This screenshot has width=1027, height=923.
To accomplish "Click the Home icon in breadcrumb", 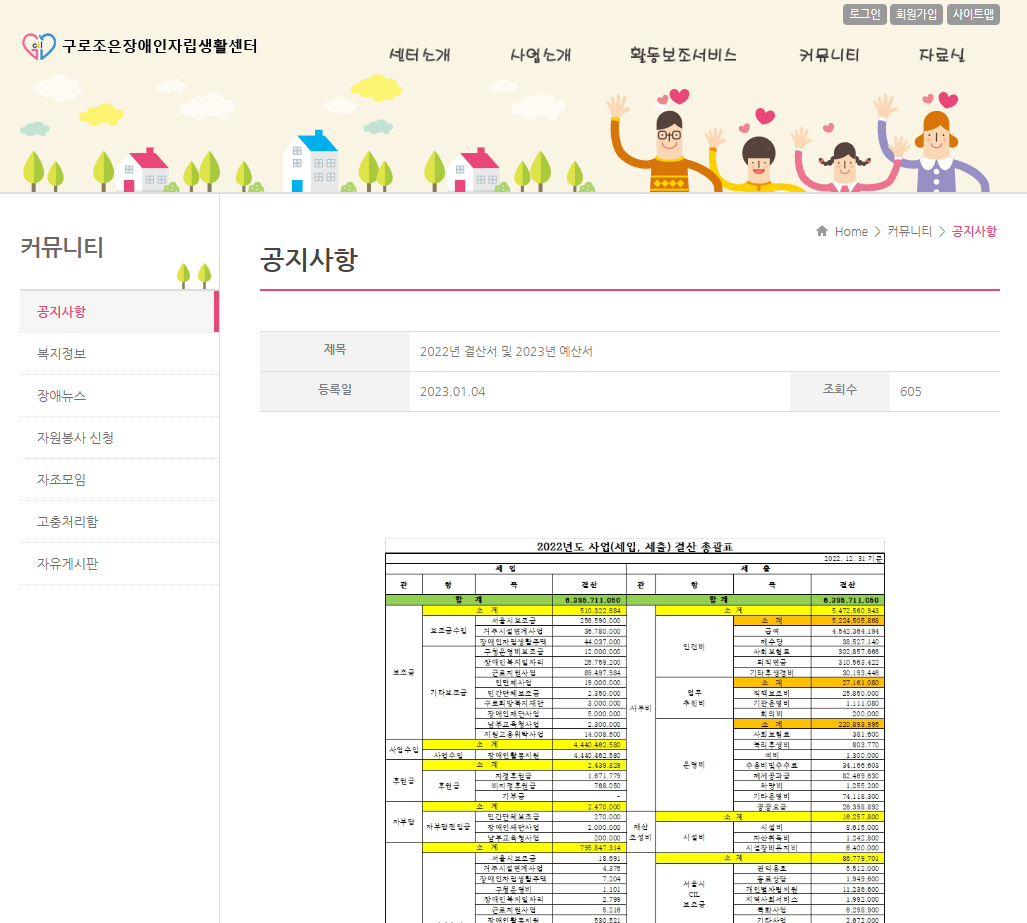I will tap(822, 231).
